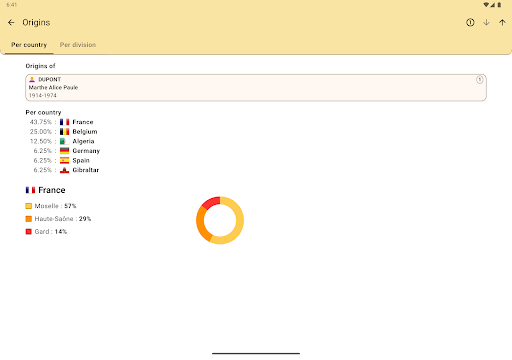This screenshot has width=512, height=360.
Task: Select the Spain flag icon
Action: click(64, 160)
